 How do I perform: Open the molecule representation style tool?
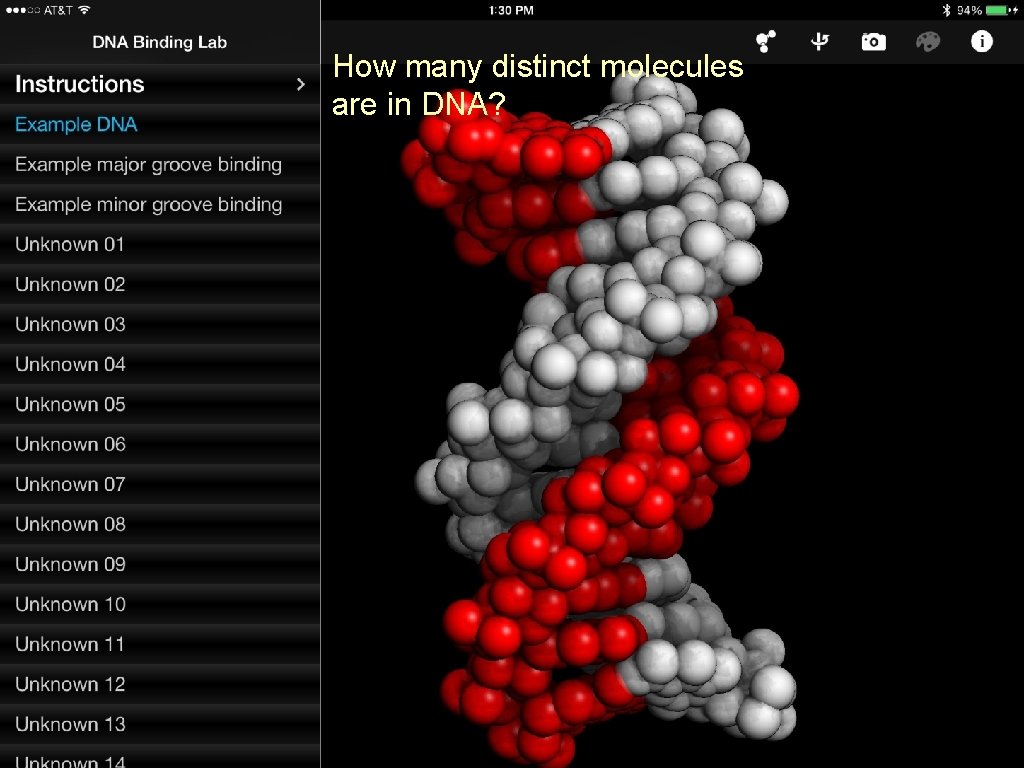(x=763, y=41)
